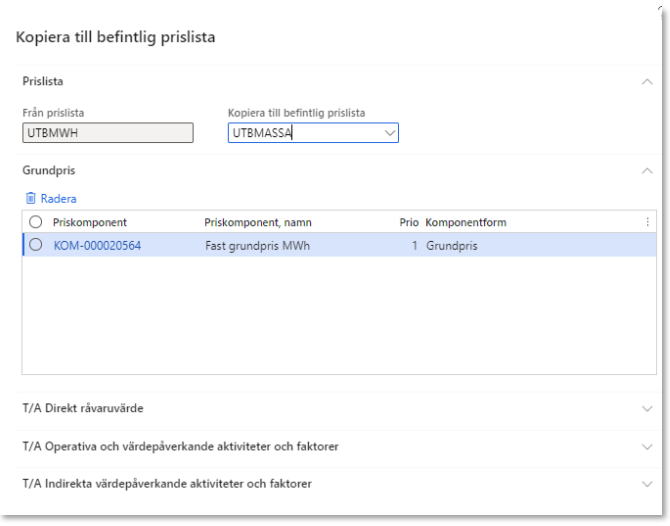Expand T/A Indirekta värdepåverkande aktiviteter section
The width and height of the screenshot is (670, 526).
click(646, 484)
